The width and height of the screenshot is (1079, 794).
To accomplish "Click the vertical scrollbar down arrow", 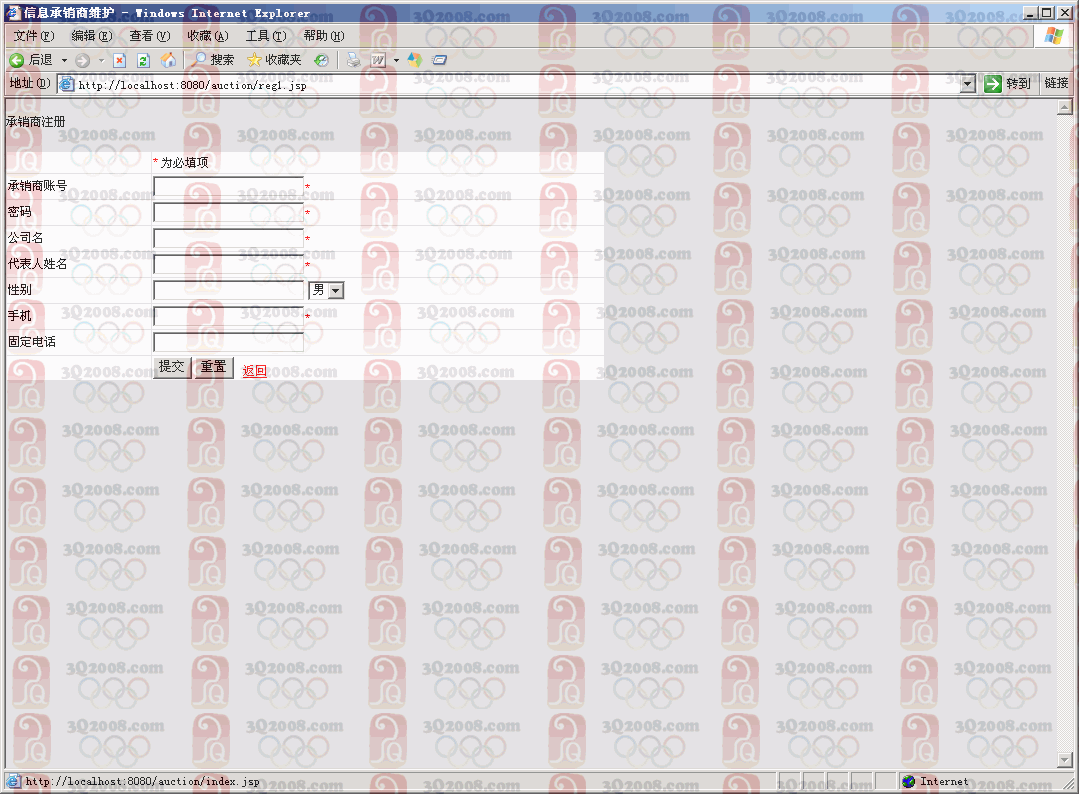I will point(1065,760).
